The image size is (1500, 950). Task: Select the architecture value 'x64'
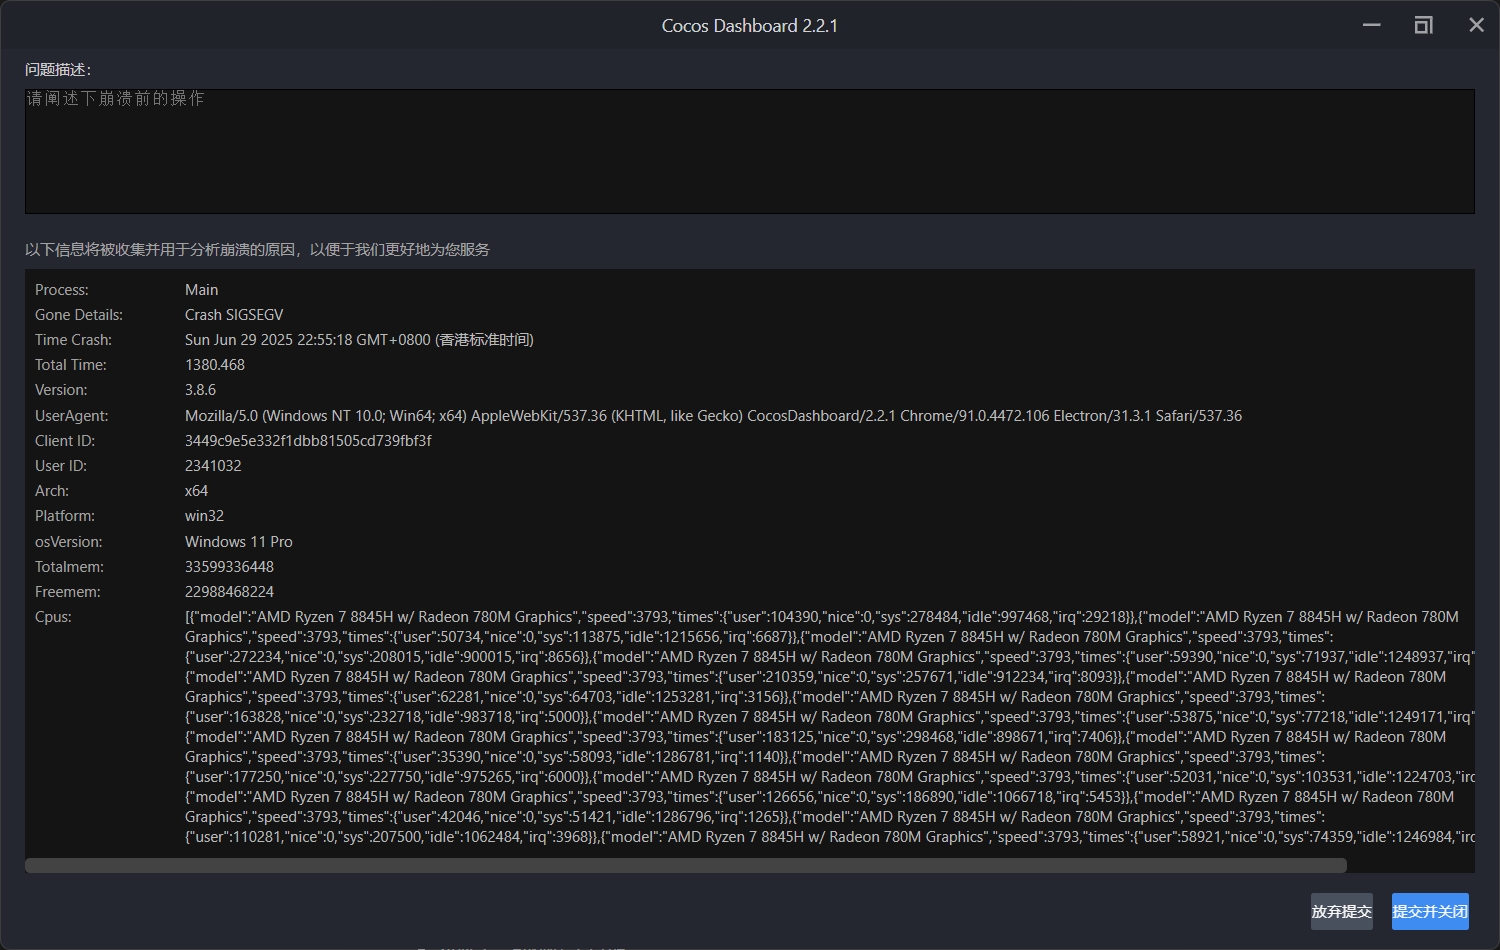197,491
